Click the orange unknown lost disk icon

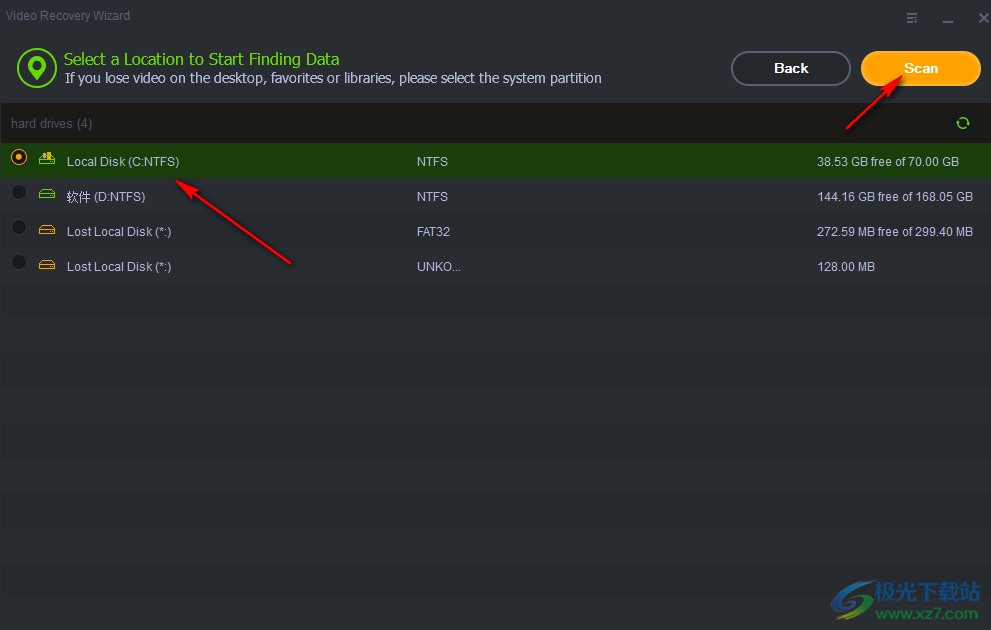pos(47,265)
